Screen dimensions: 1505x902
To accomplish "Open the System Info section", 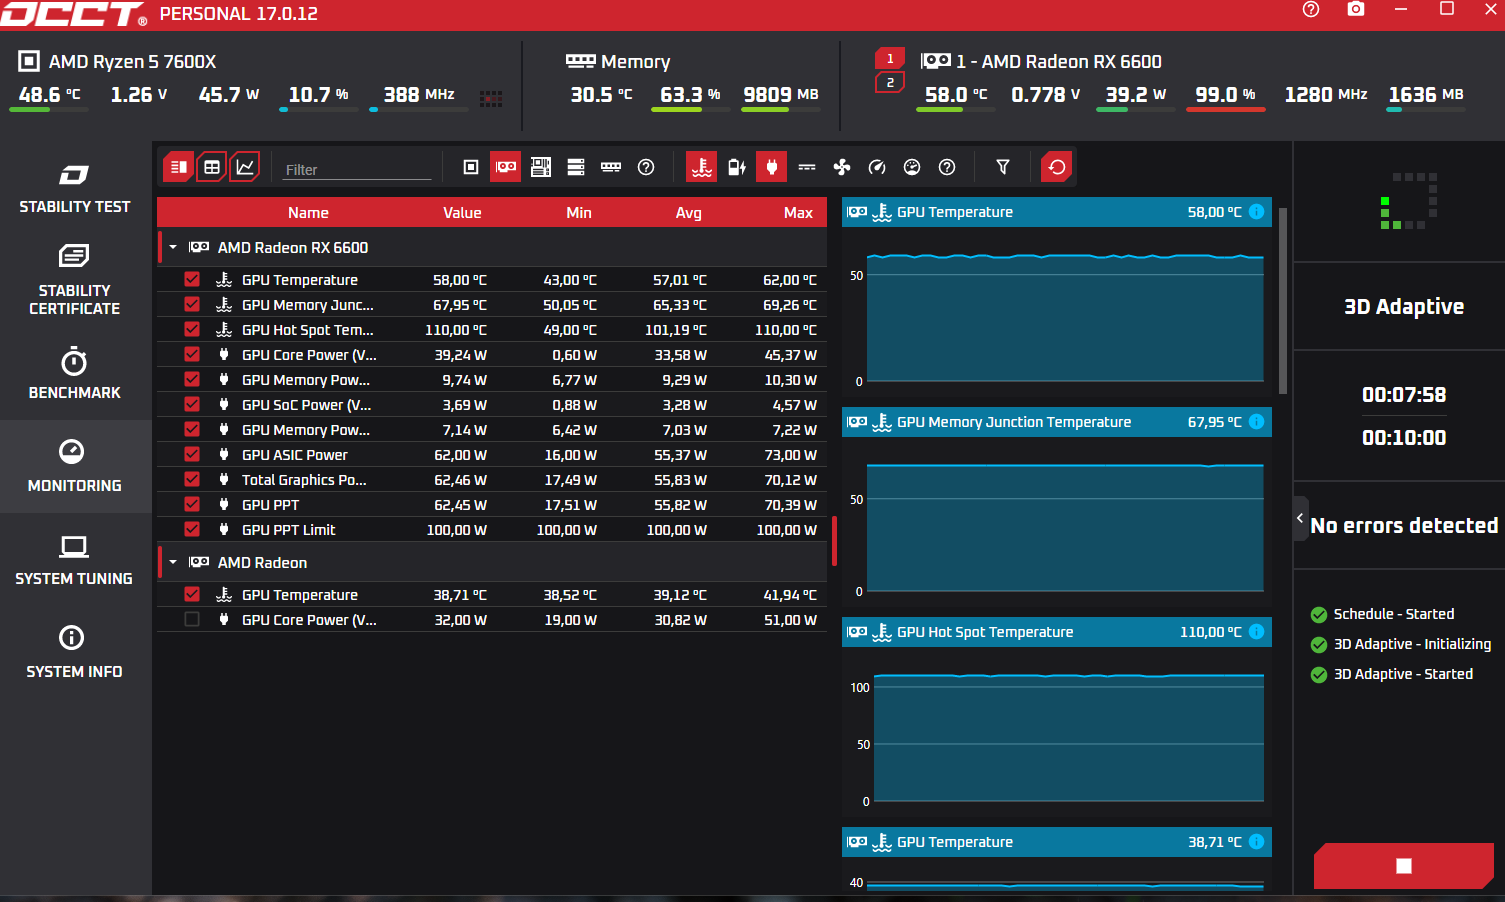I will (75, 653).
